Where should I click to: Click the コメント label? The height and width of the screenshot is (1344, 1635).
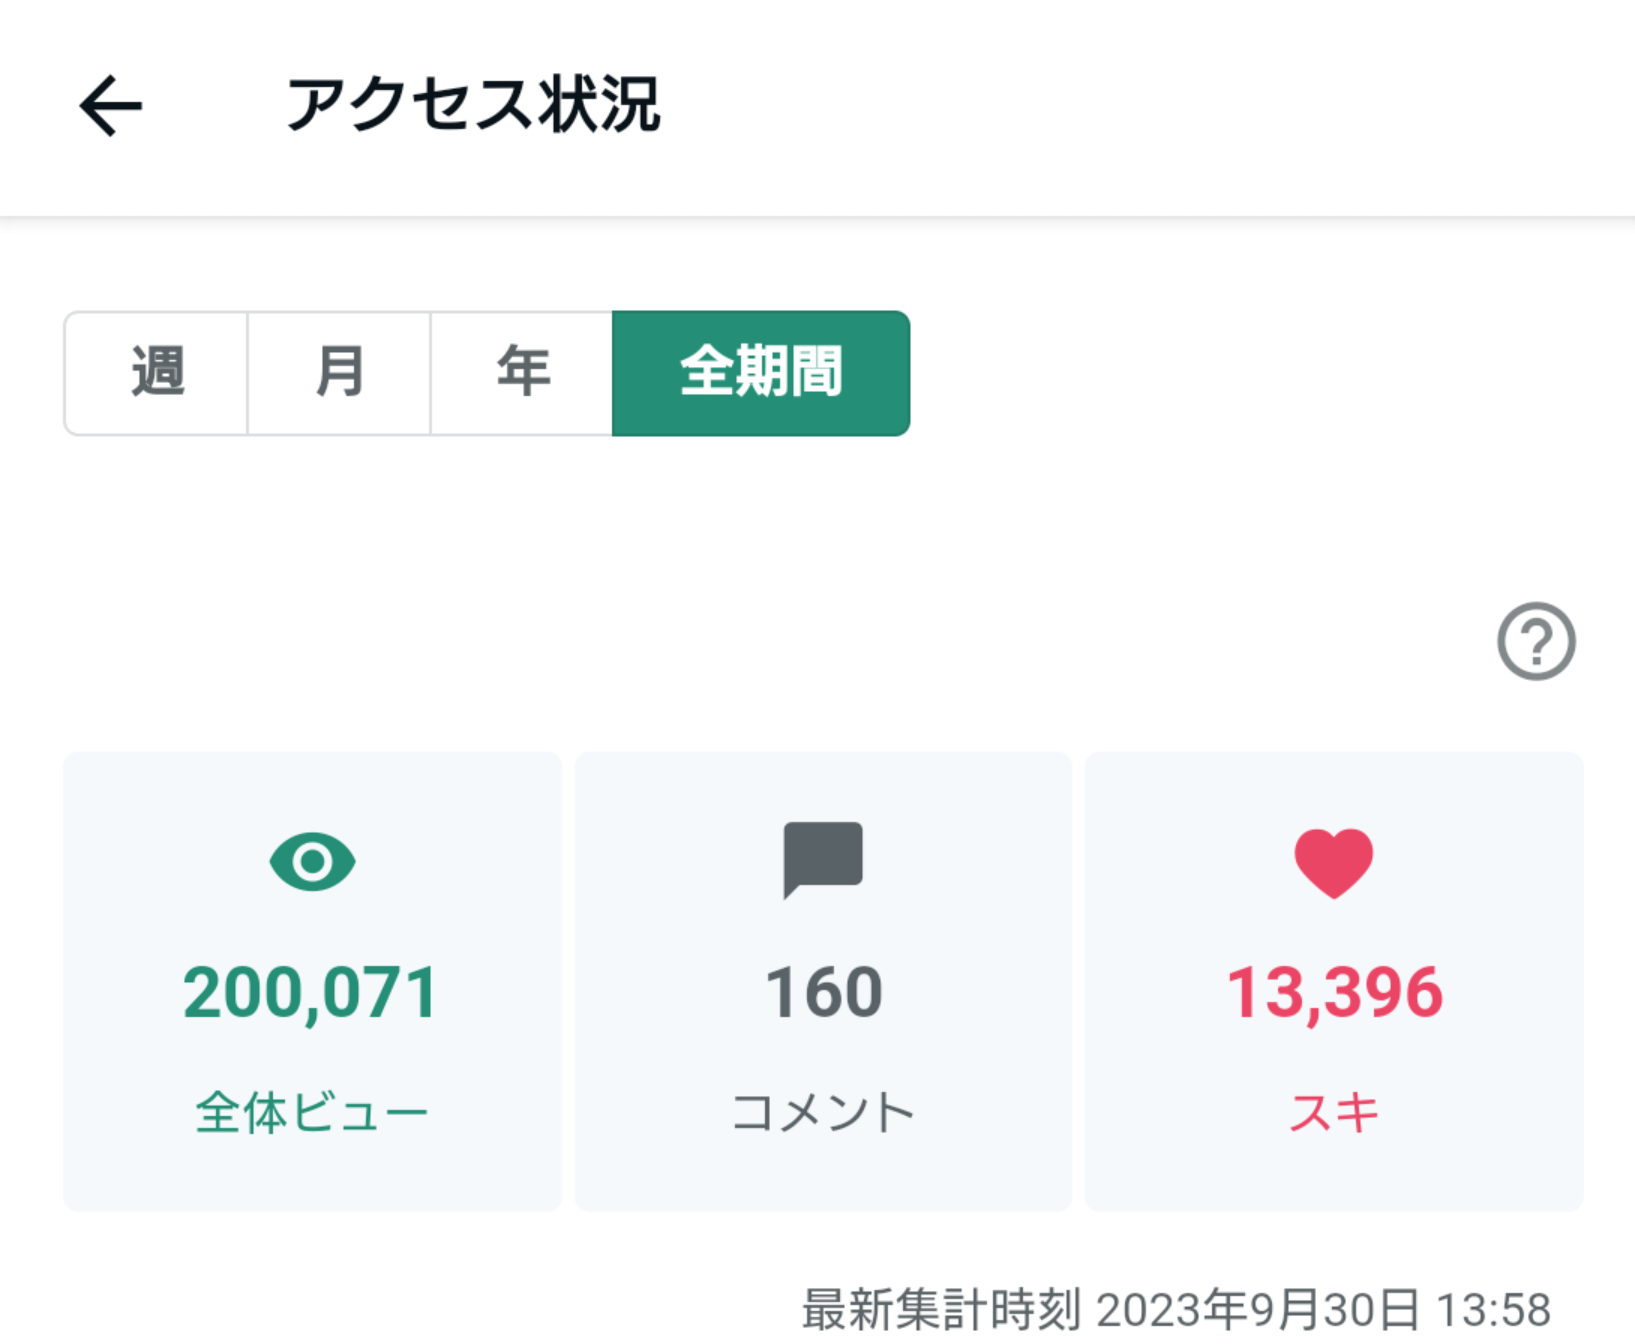click(x=823, y=1112)
